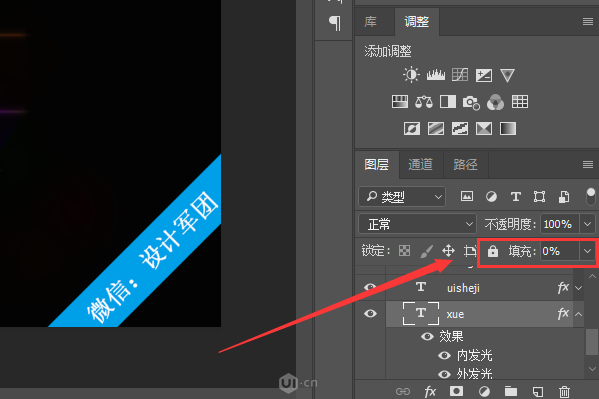599x399 pixels.
Task: Add a Brightness/Contrast adjustment
Action: [411, 75]
